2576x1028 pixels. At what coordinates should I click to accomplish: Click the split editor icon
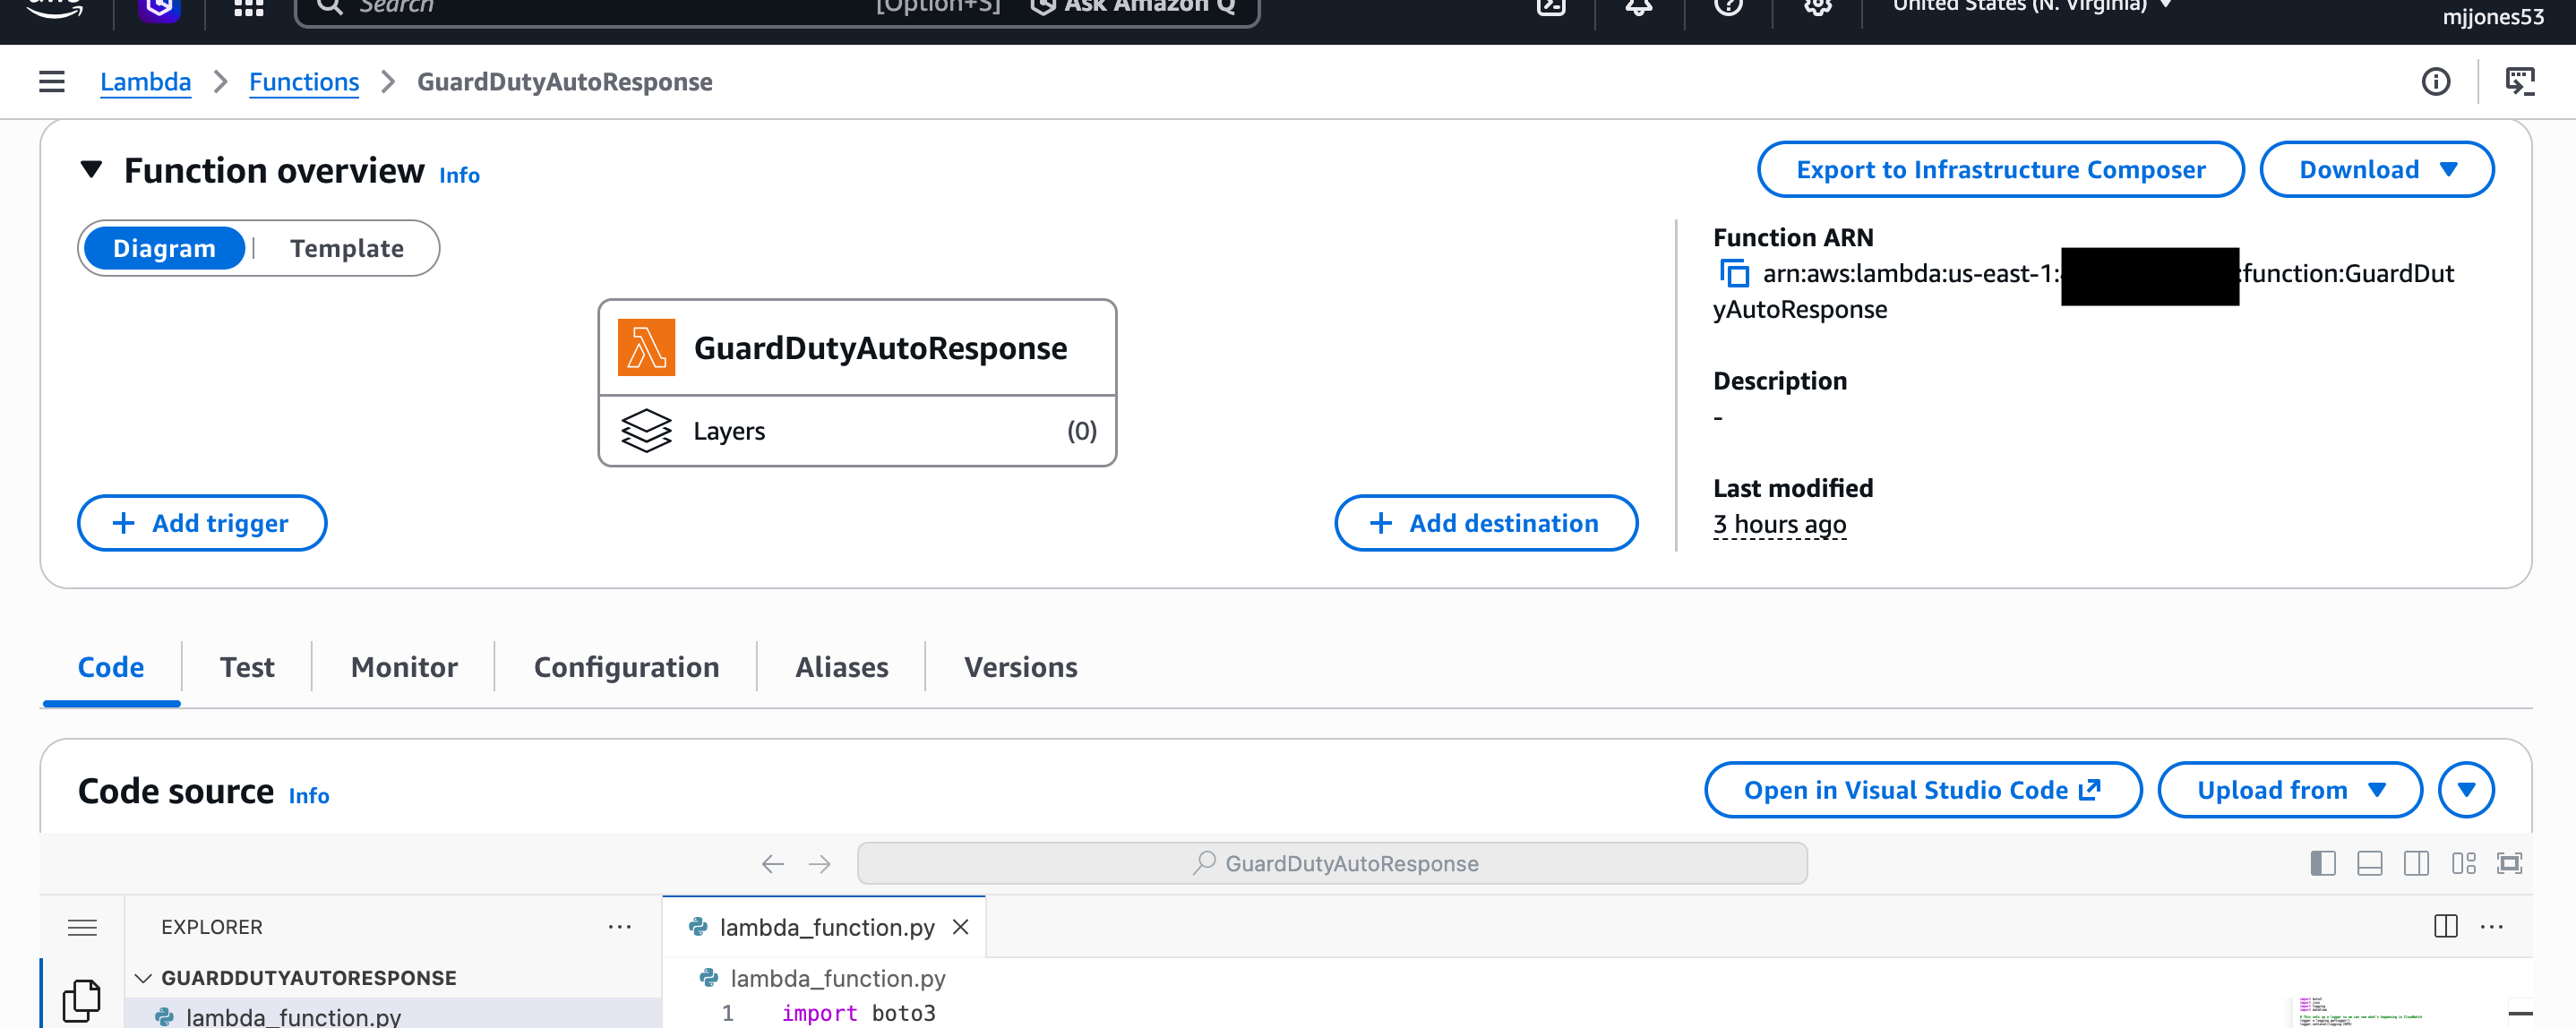[x=2445, y=926]
